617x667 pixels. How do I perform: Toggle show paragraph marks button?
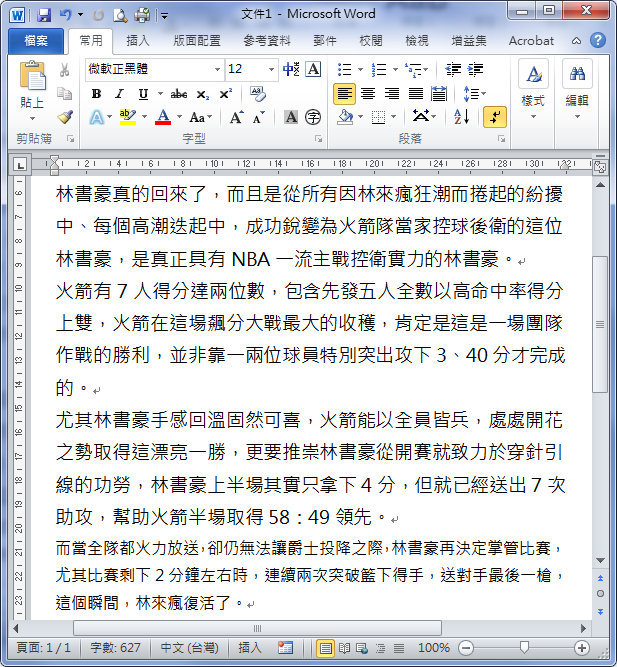tap(495, 117)
